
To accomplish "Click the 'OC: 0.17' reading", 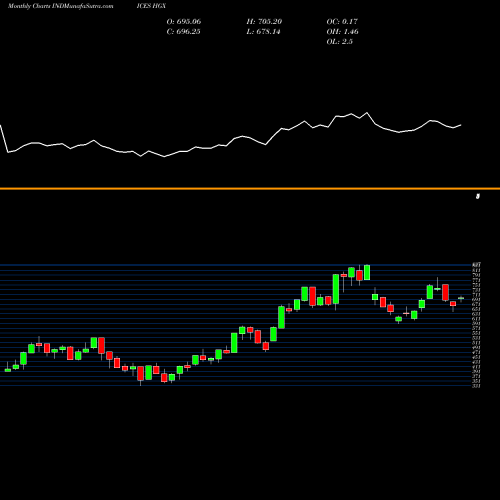I will click(342, 22).
